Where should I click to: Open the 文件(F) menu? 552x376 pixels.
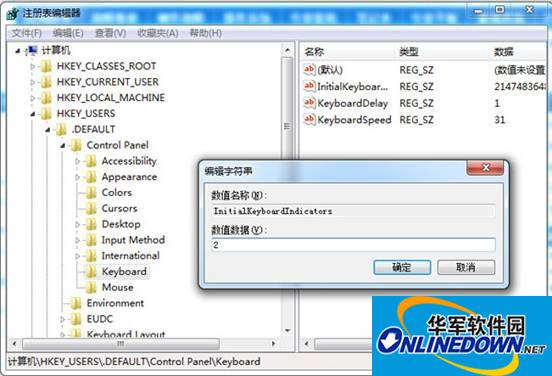point(27,33)
